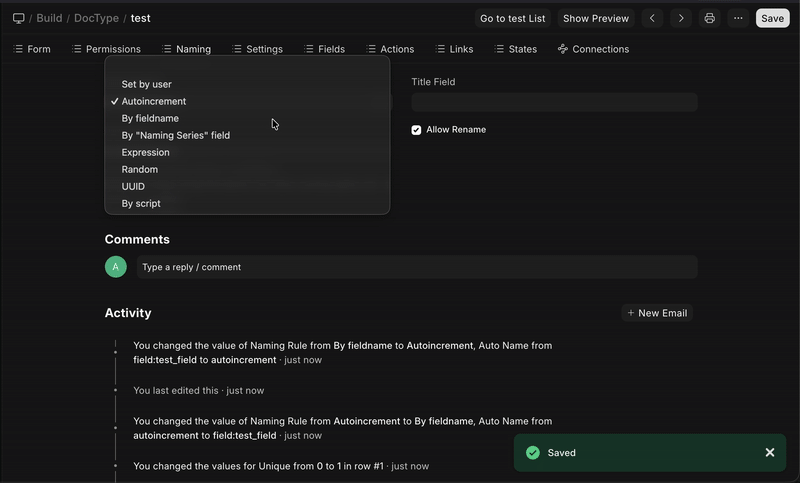Uncheck the Allow Rename checkbox
The height and width of the screenshot is (483, 800).
click(417, 130)
